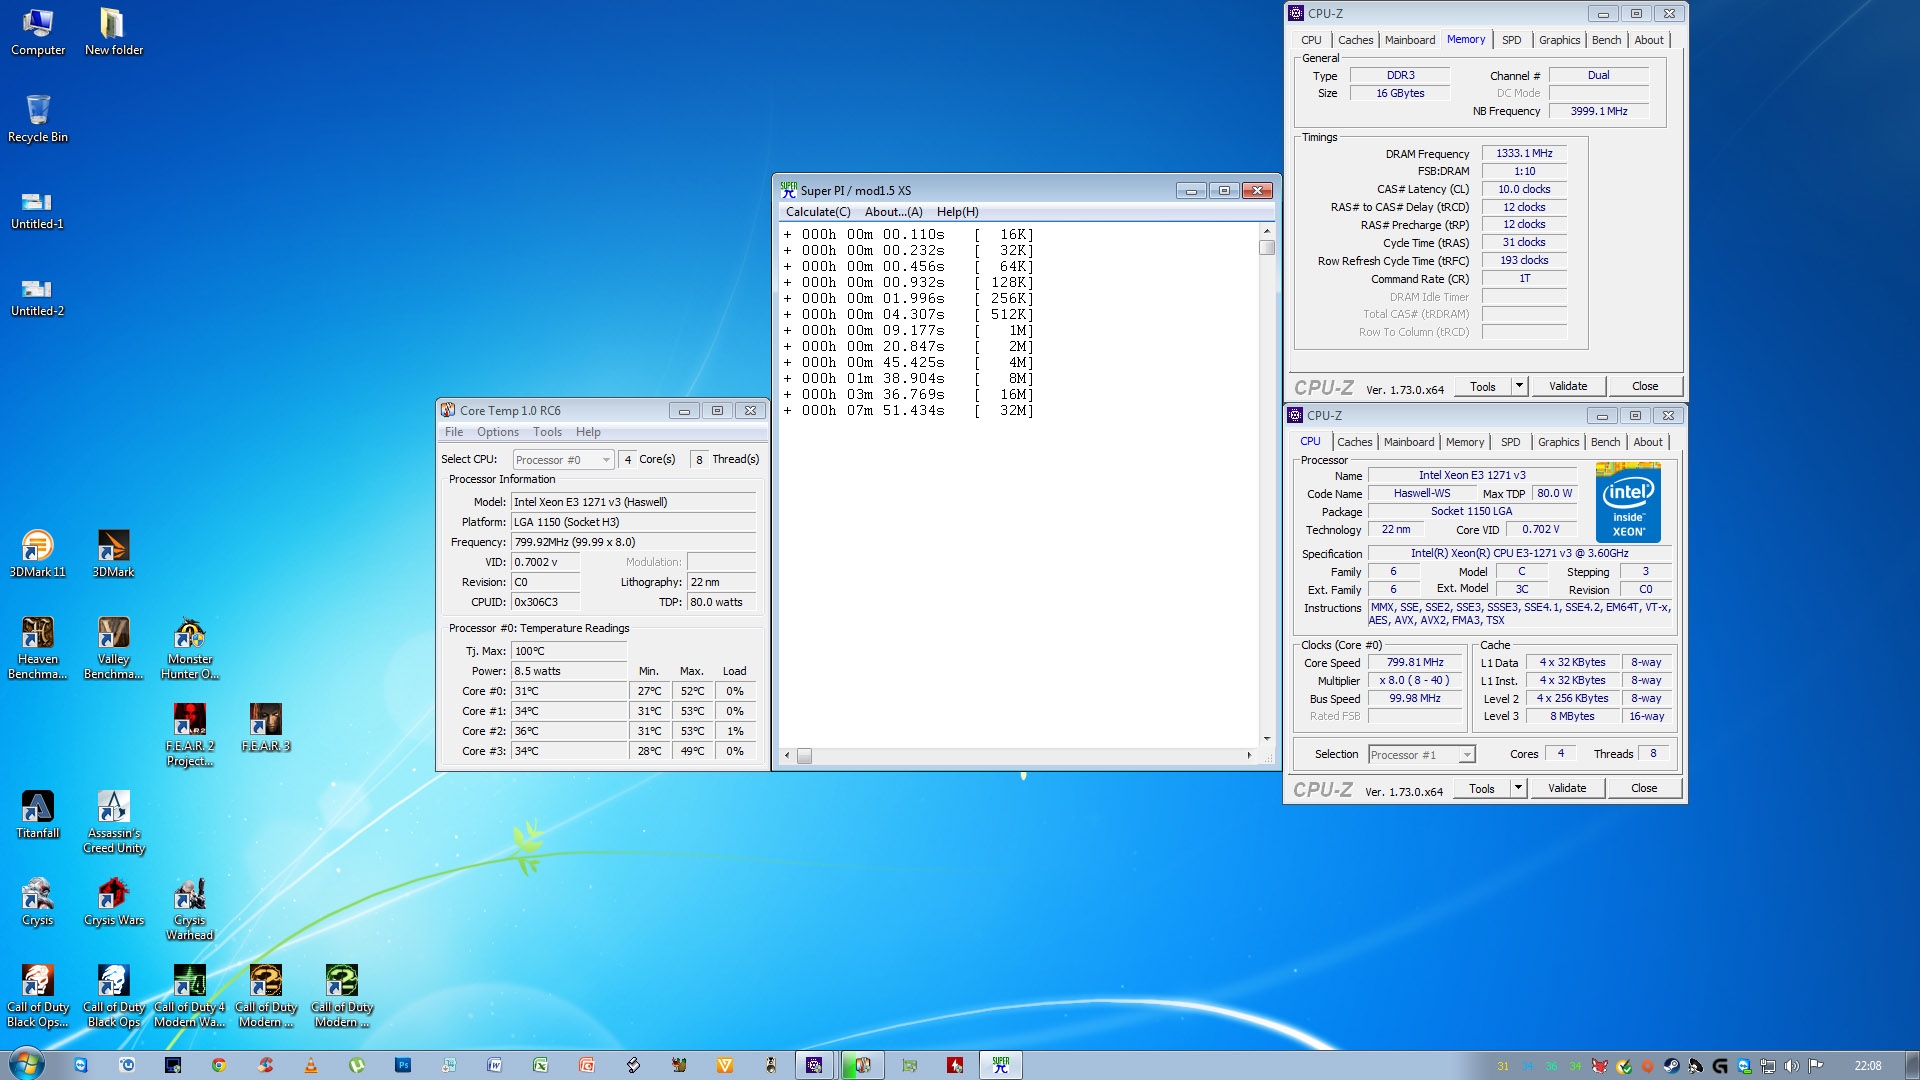Expand Tools arrow in lower CPU-Z window

[1518, 788]
